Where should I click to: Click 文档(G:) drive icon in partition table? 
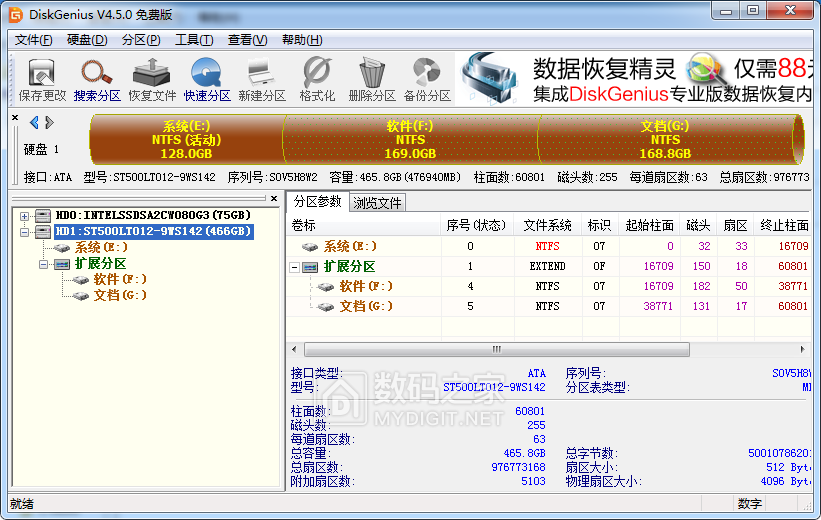click(326, 307)
